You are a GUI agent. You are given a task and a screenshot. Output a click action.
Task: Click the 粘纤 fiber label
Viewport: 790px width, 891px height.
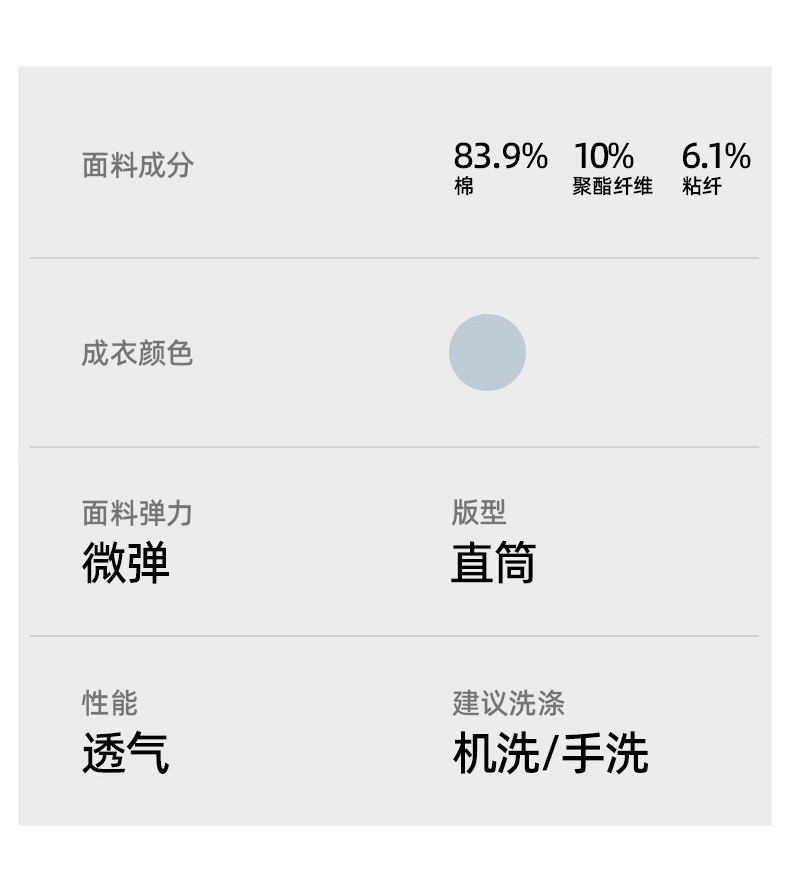point(702,187)
